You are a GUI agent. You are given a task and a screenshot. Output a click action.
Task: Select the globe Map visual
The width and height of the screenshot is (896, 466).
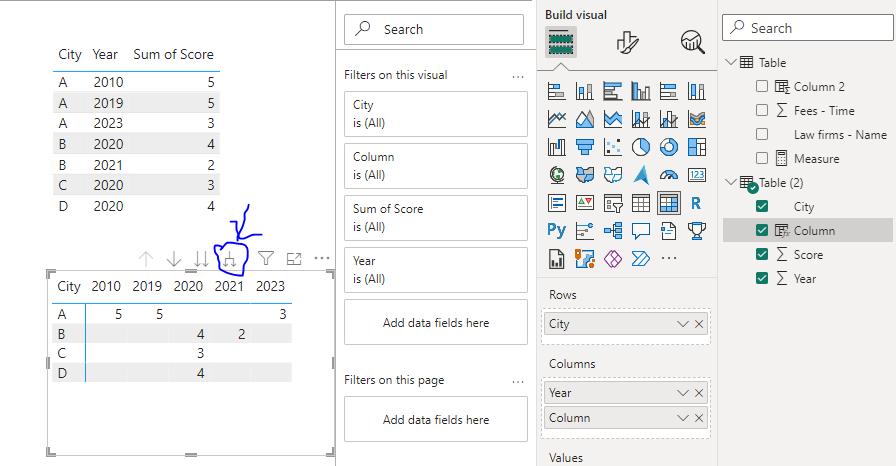(x=556, y=175)
